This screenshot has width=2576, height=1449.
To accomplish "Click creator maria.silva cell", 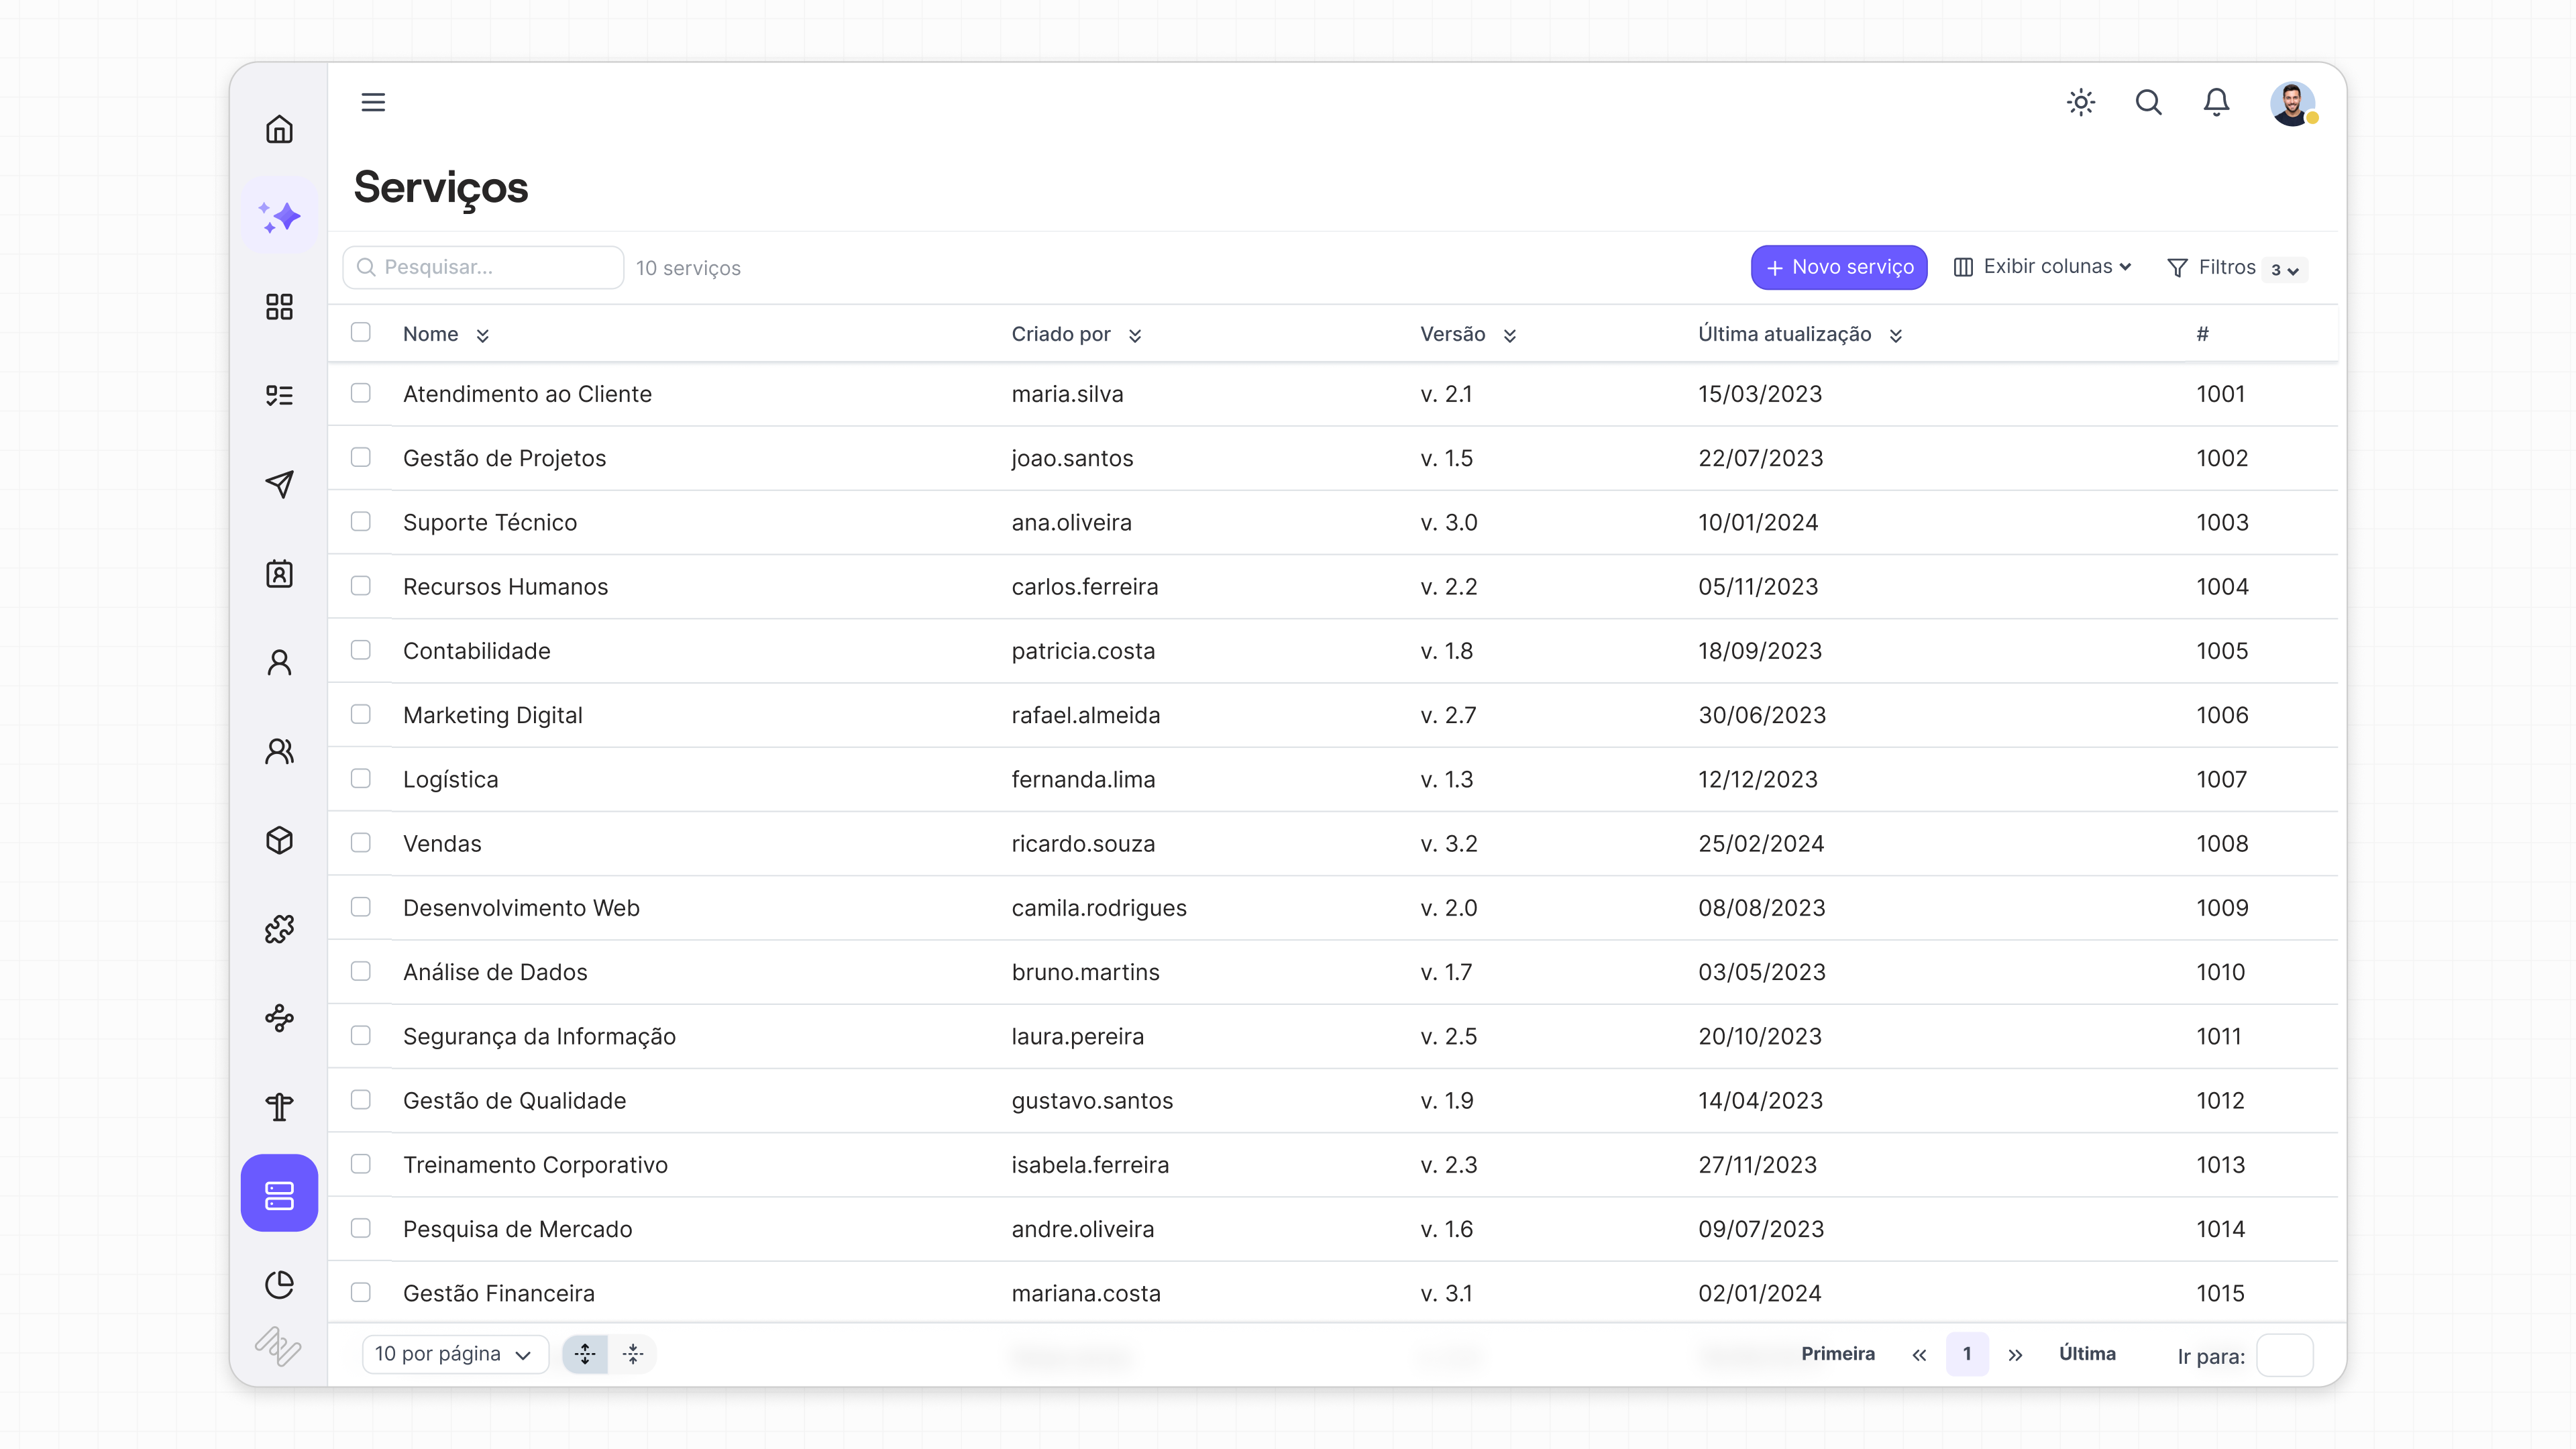I will pos(1067,394).
